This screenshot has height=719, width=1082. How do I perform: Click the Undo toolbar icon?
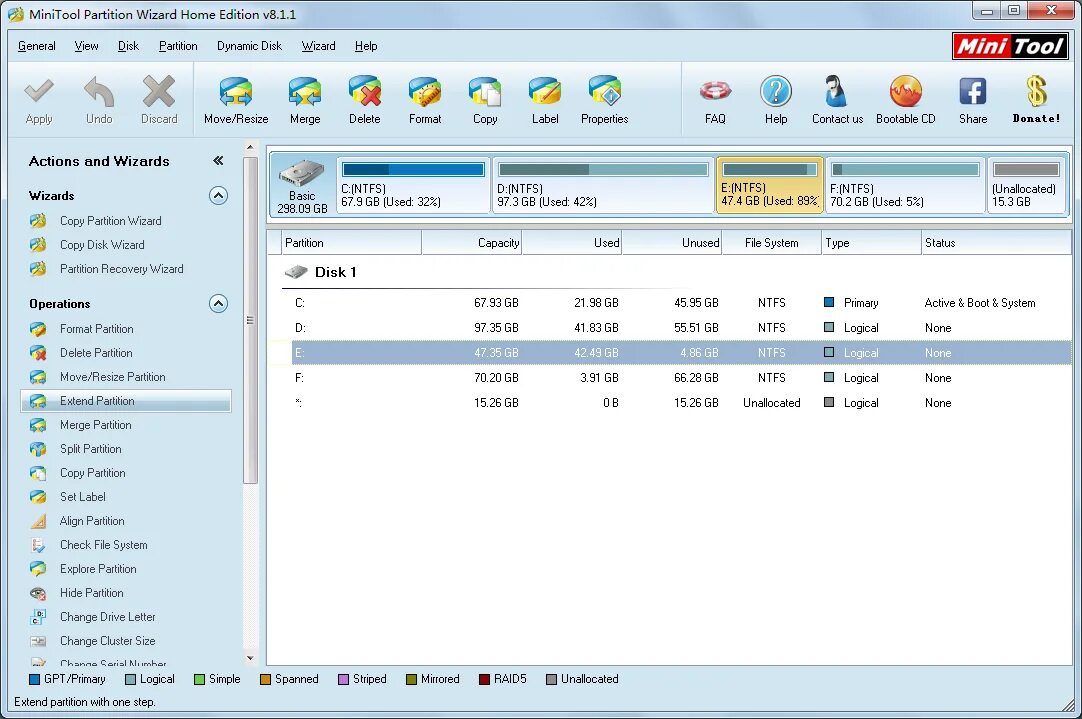(99, 98)
